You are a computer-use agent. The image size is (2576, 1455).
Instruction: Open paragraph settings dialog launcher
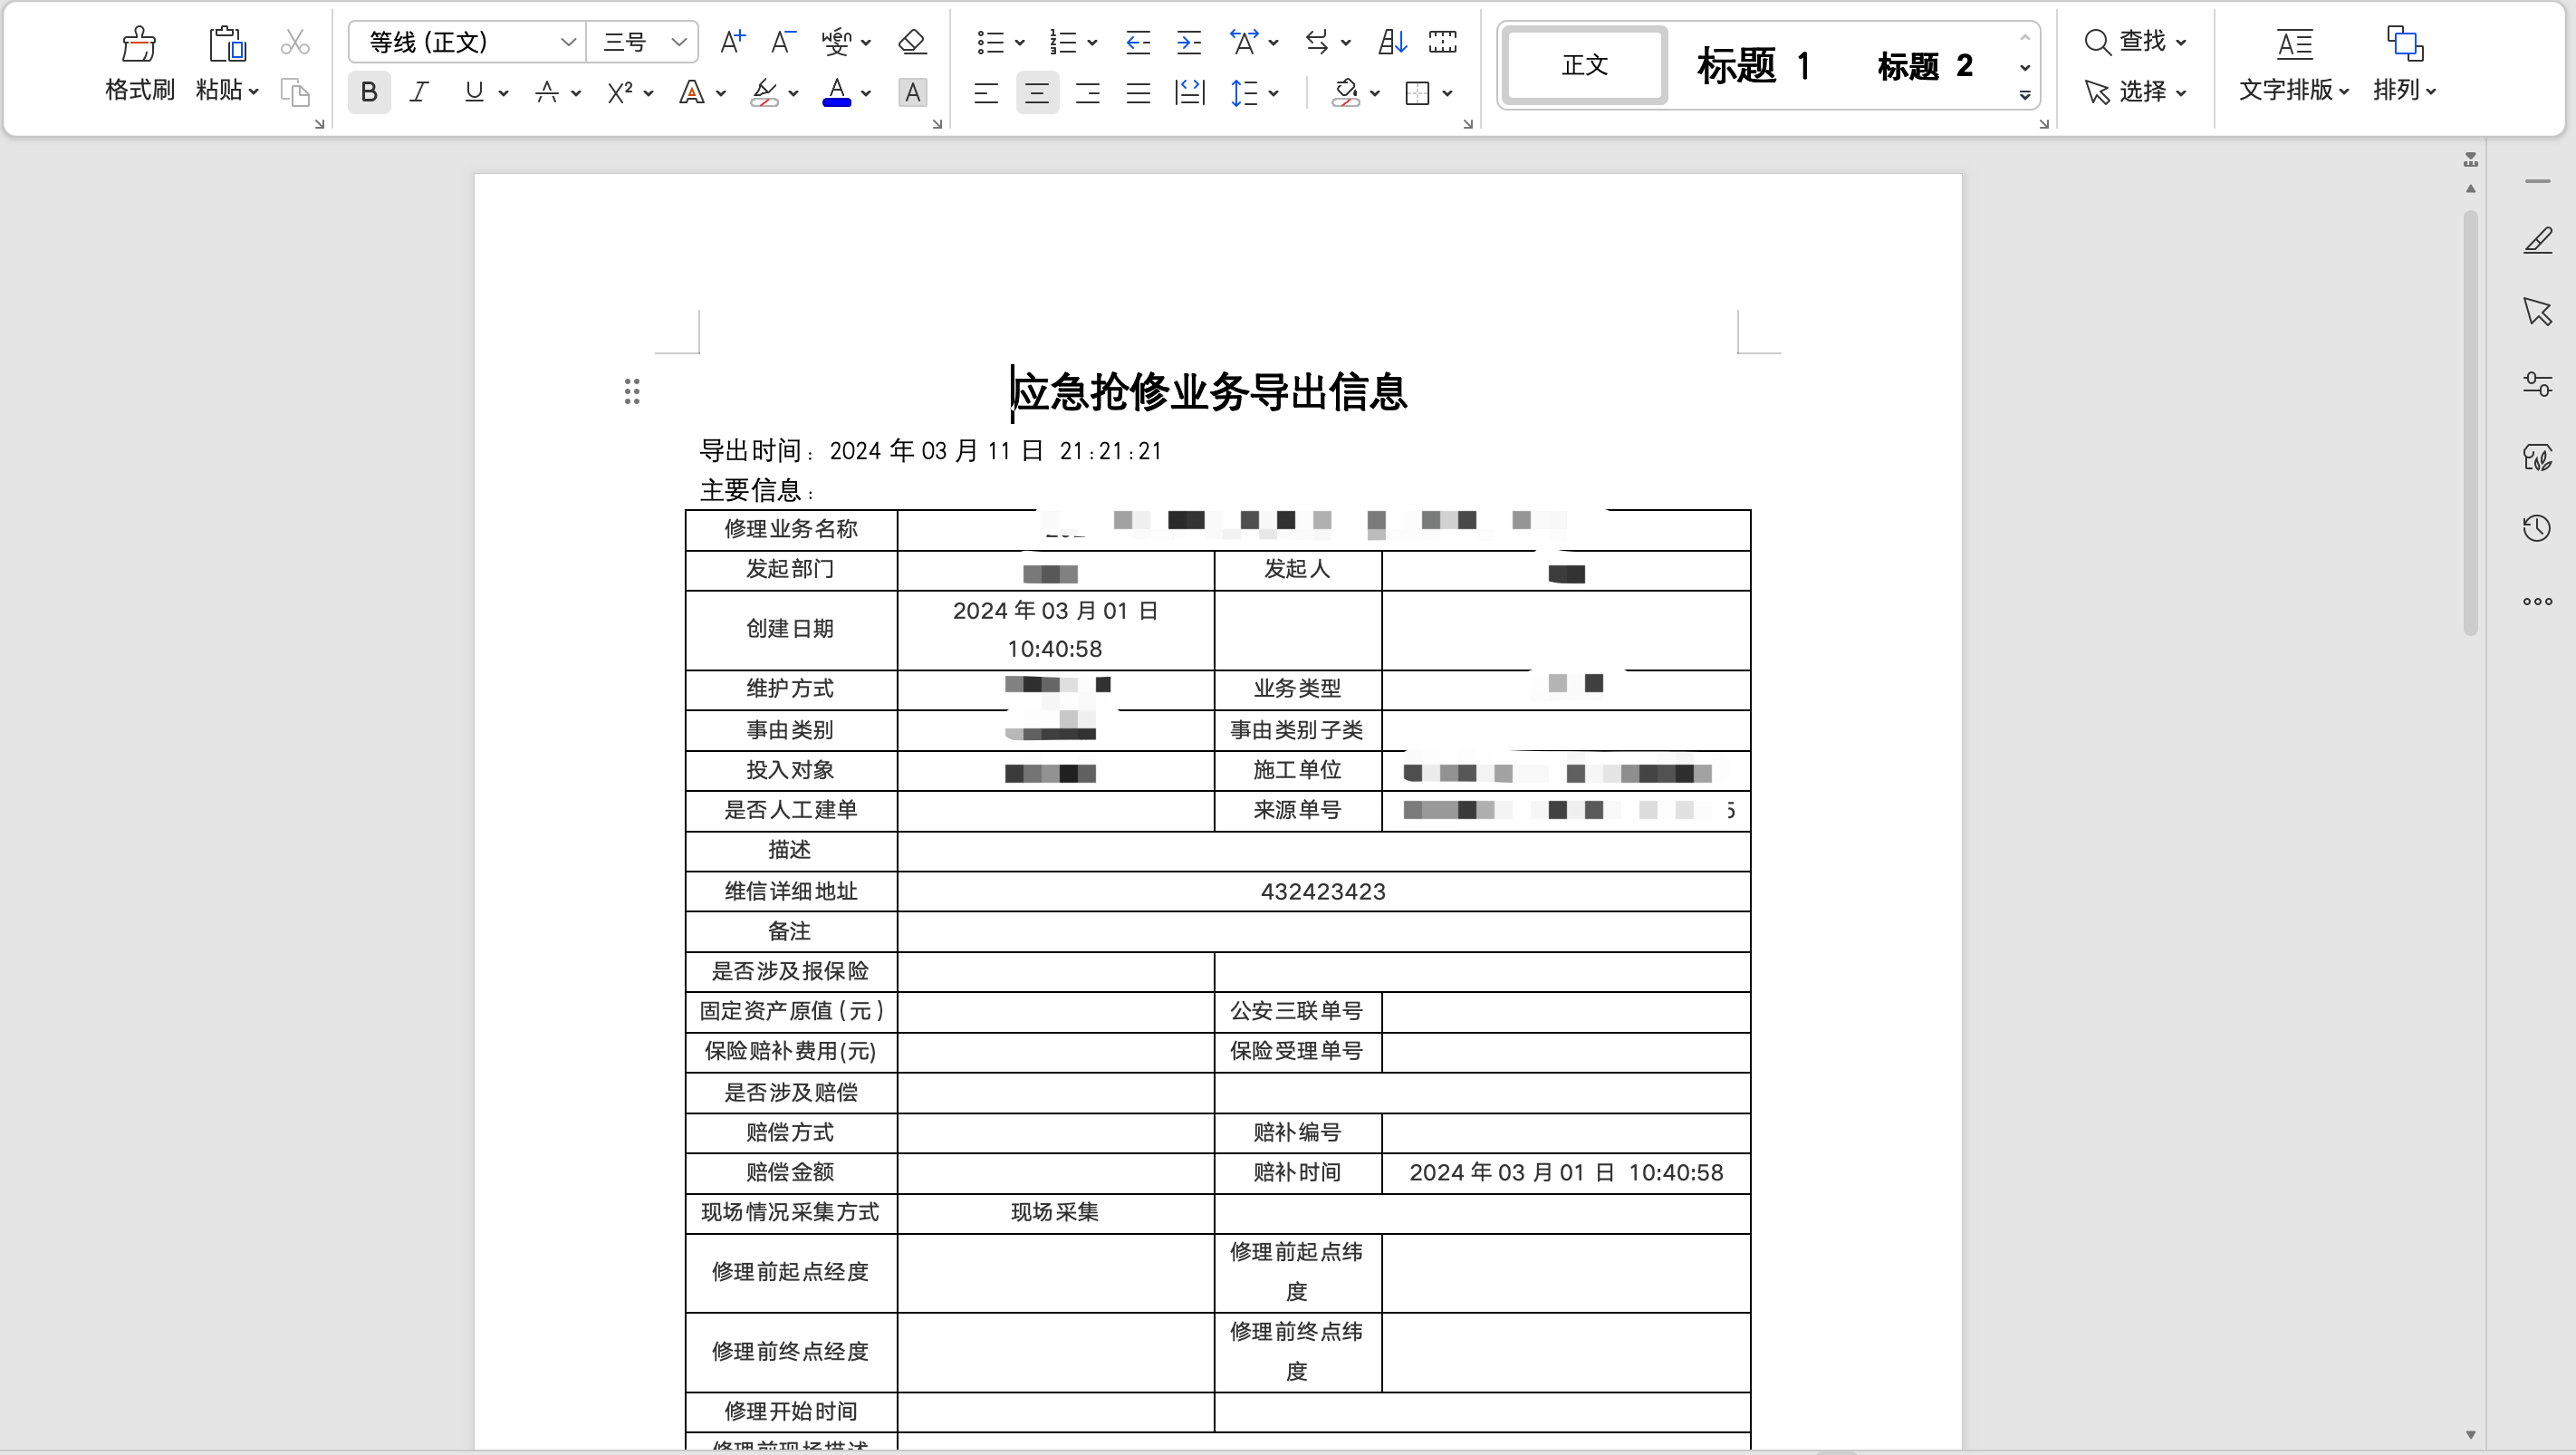click(1467, 124)
